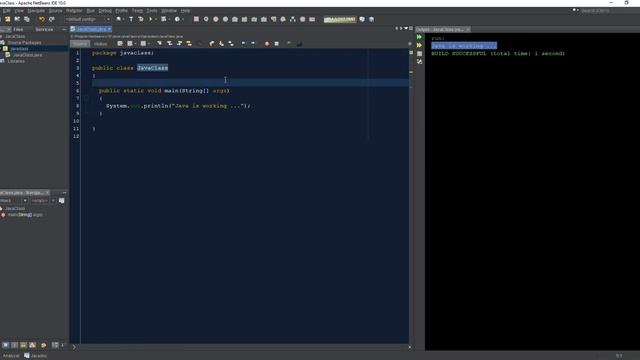Click the 'package javaclass;' line
The width and height of the screenshot is (640, 360).
tap(123, 53)
